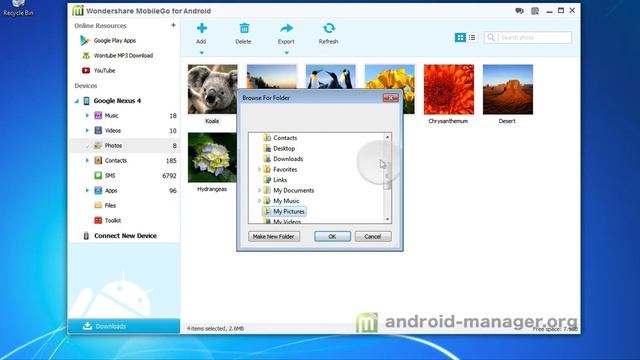Select the Chrysanthemum photo thumbnail
The image size is (640, 360).
[449, 89]
